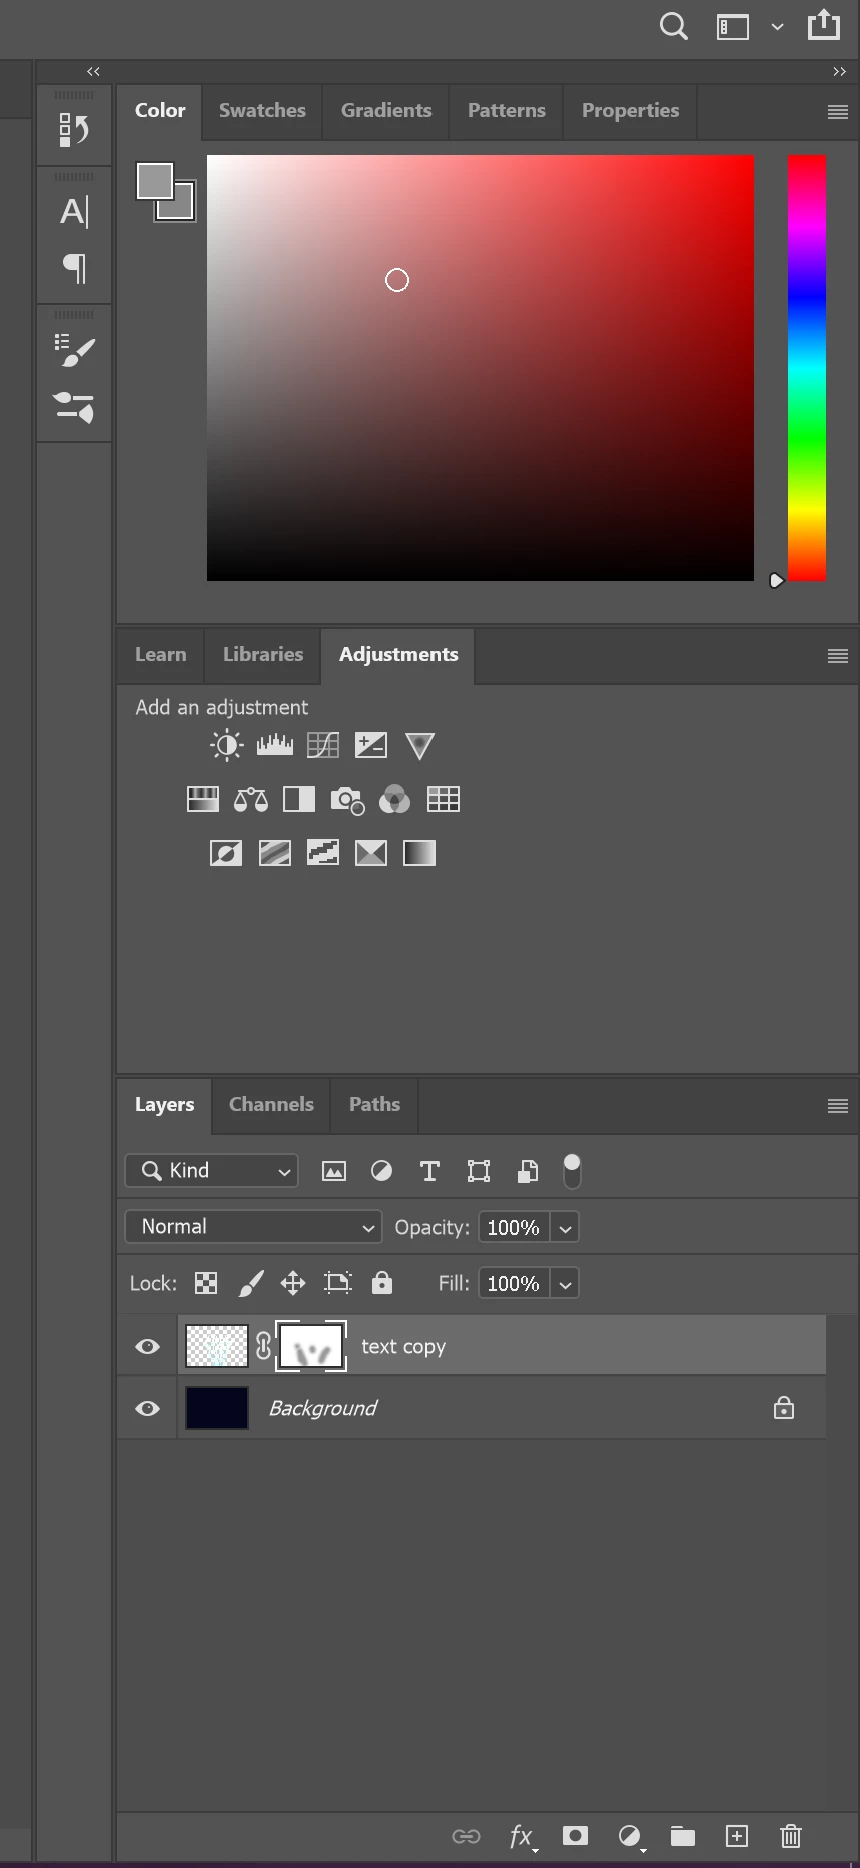Open the Character panel icon

pyautogui.click(x=74, y=212)
